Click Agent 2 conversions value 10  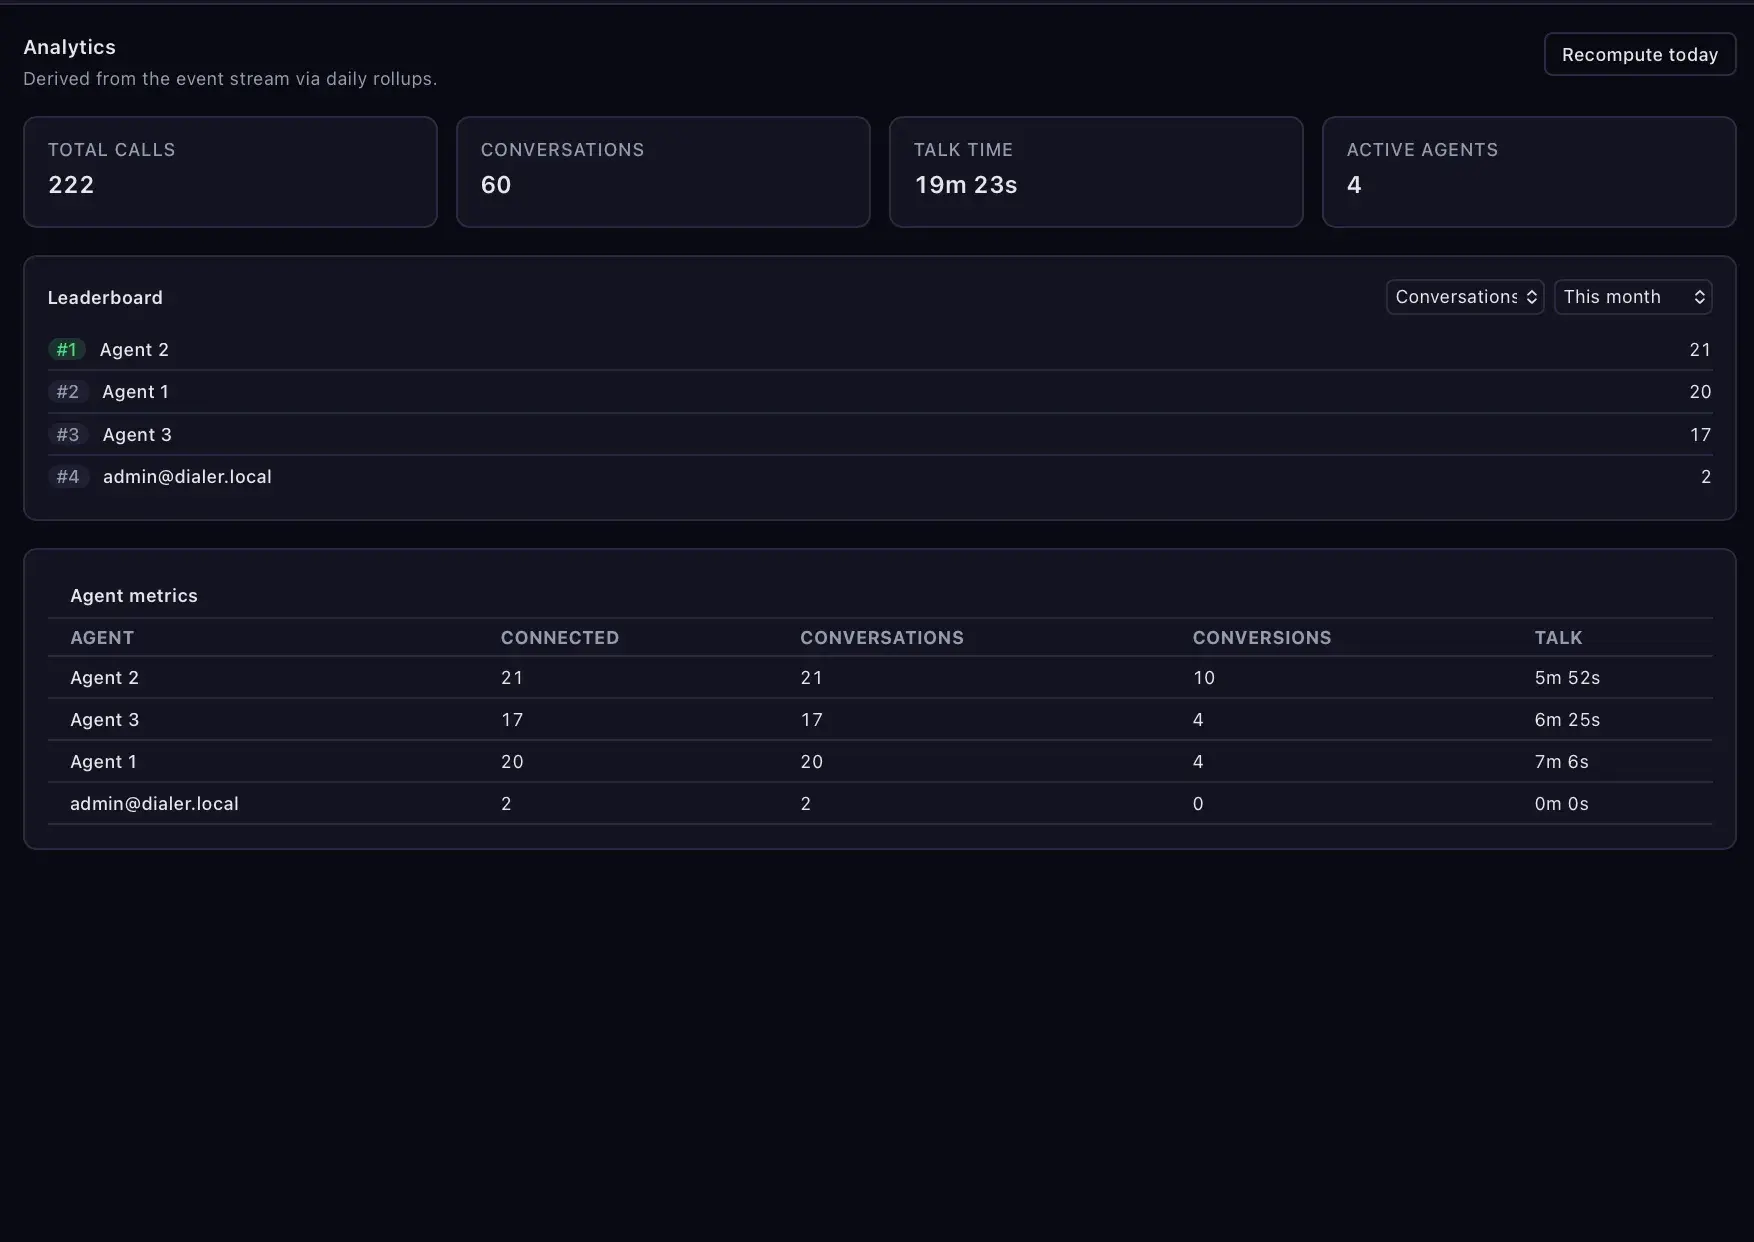[x=1204, y=678]
